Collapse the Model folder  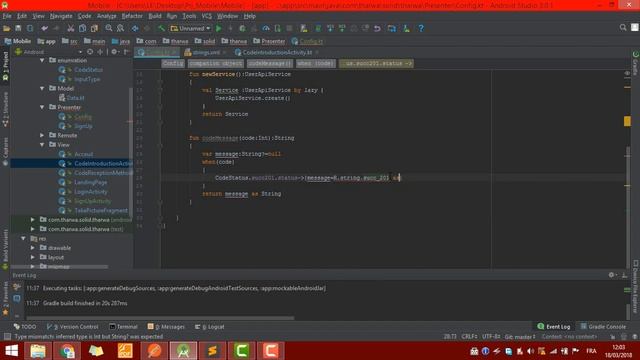point(42,88)
